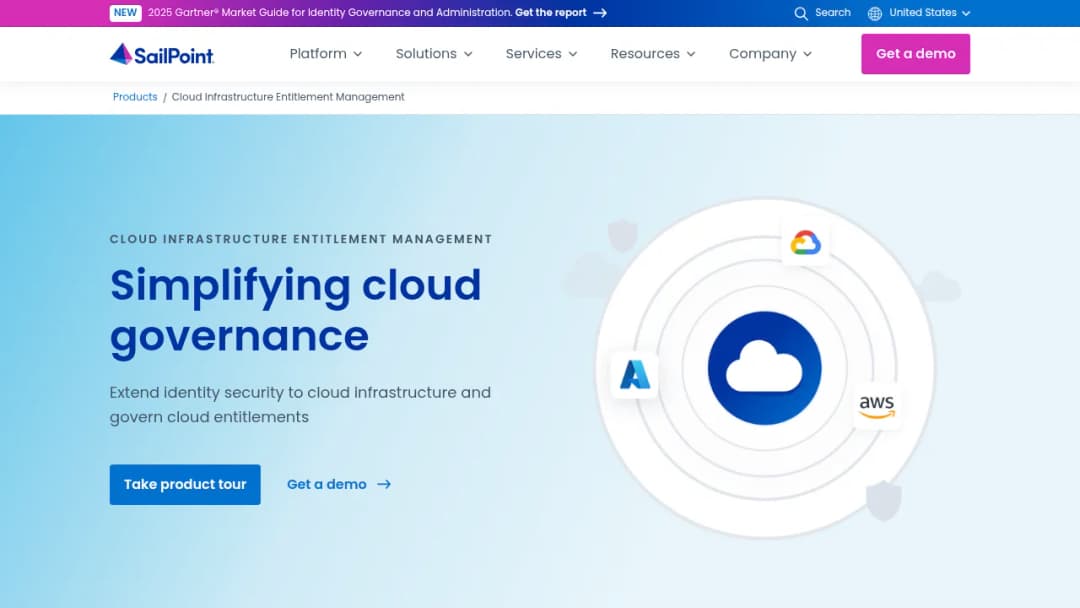Click the NEW badge in banner
Screen dimensions: 1080x608
coord(125,13)
